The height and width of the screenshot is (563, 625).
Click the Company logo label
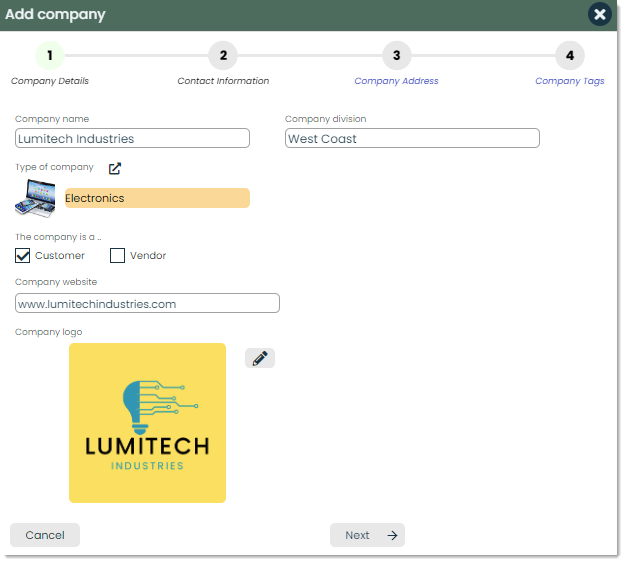[49, 332]
